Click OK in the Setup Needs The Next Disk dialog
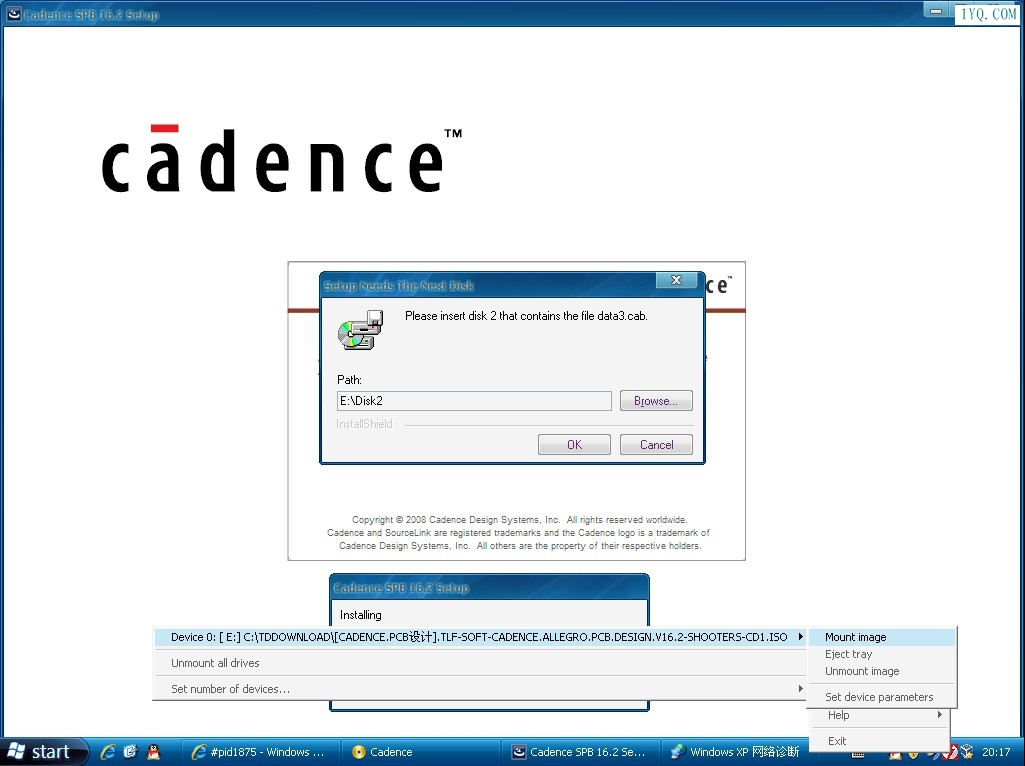The image size is (1025, 766). pos(574,444)
